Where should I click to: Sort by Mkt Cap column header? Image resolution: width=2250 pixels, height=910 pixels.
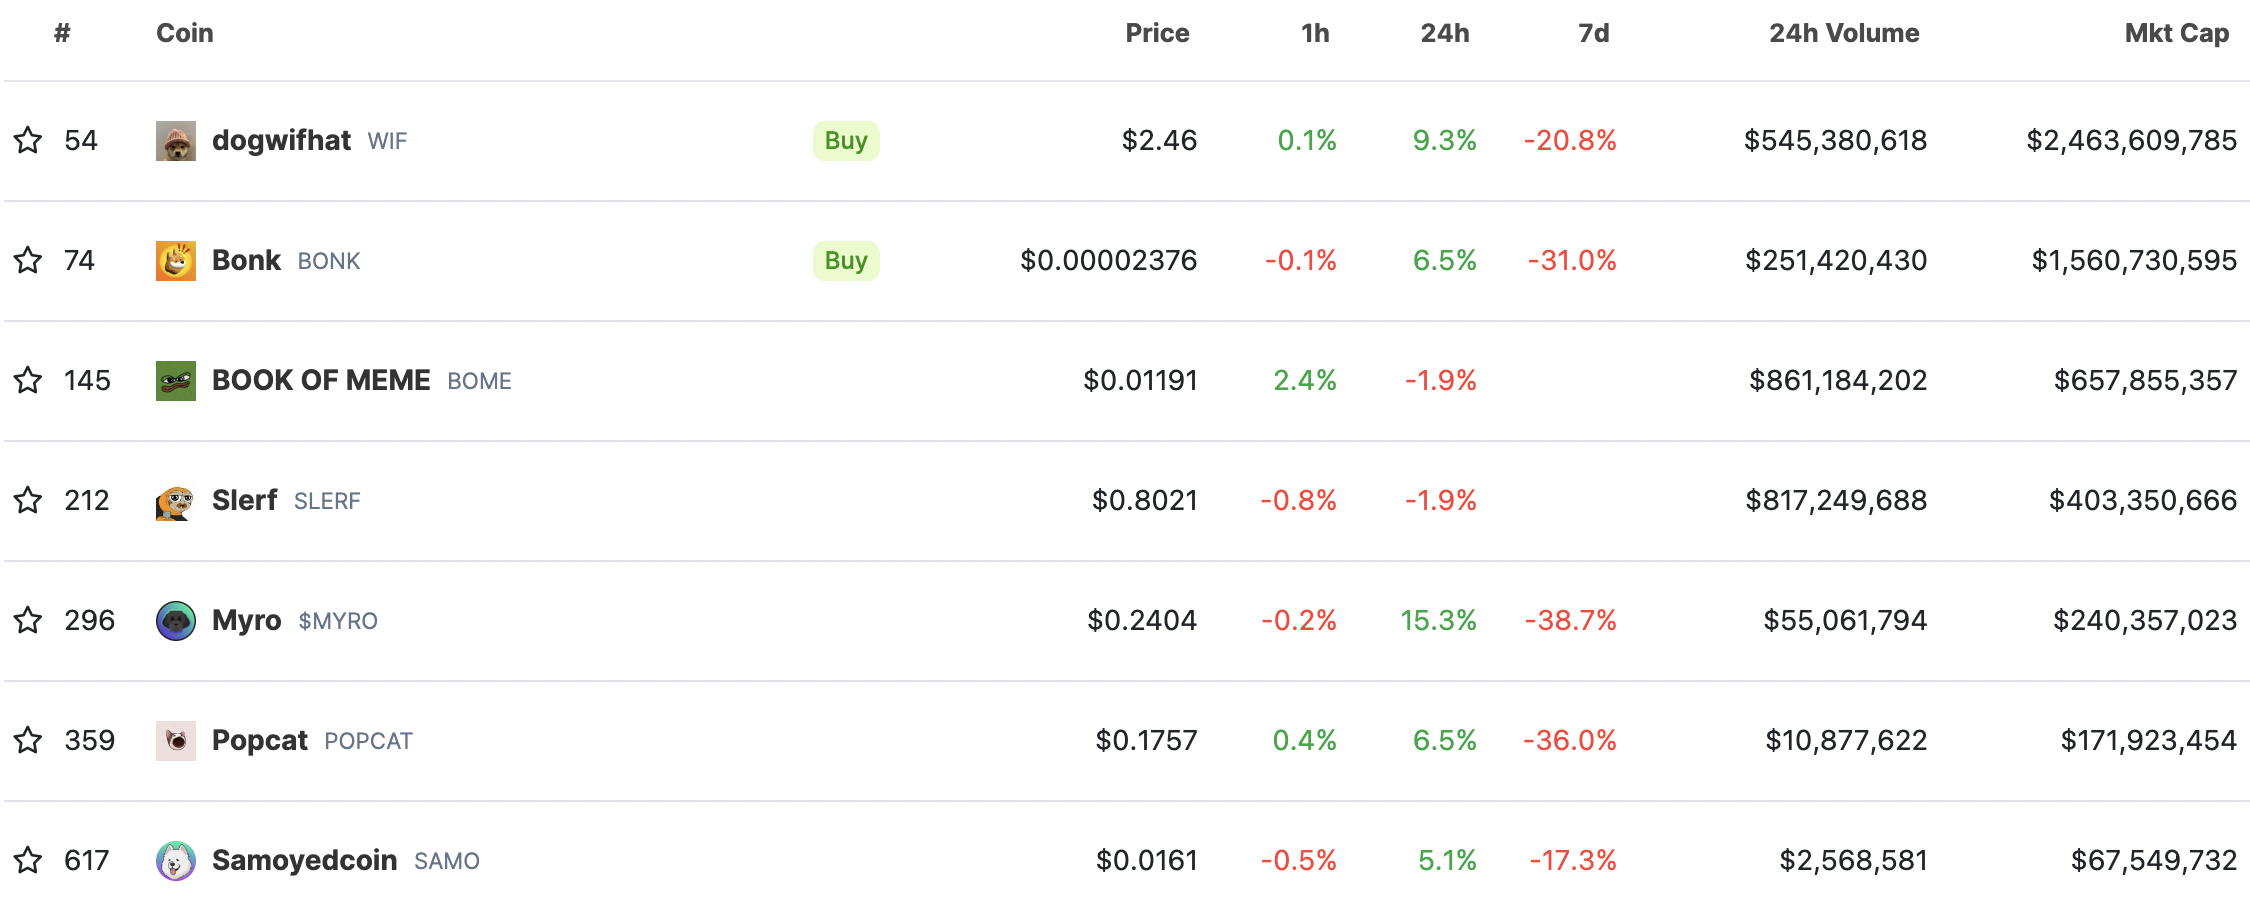tap(2176, 33)
